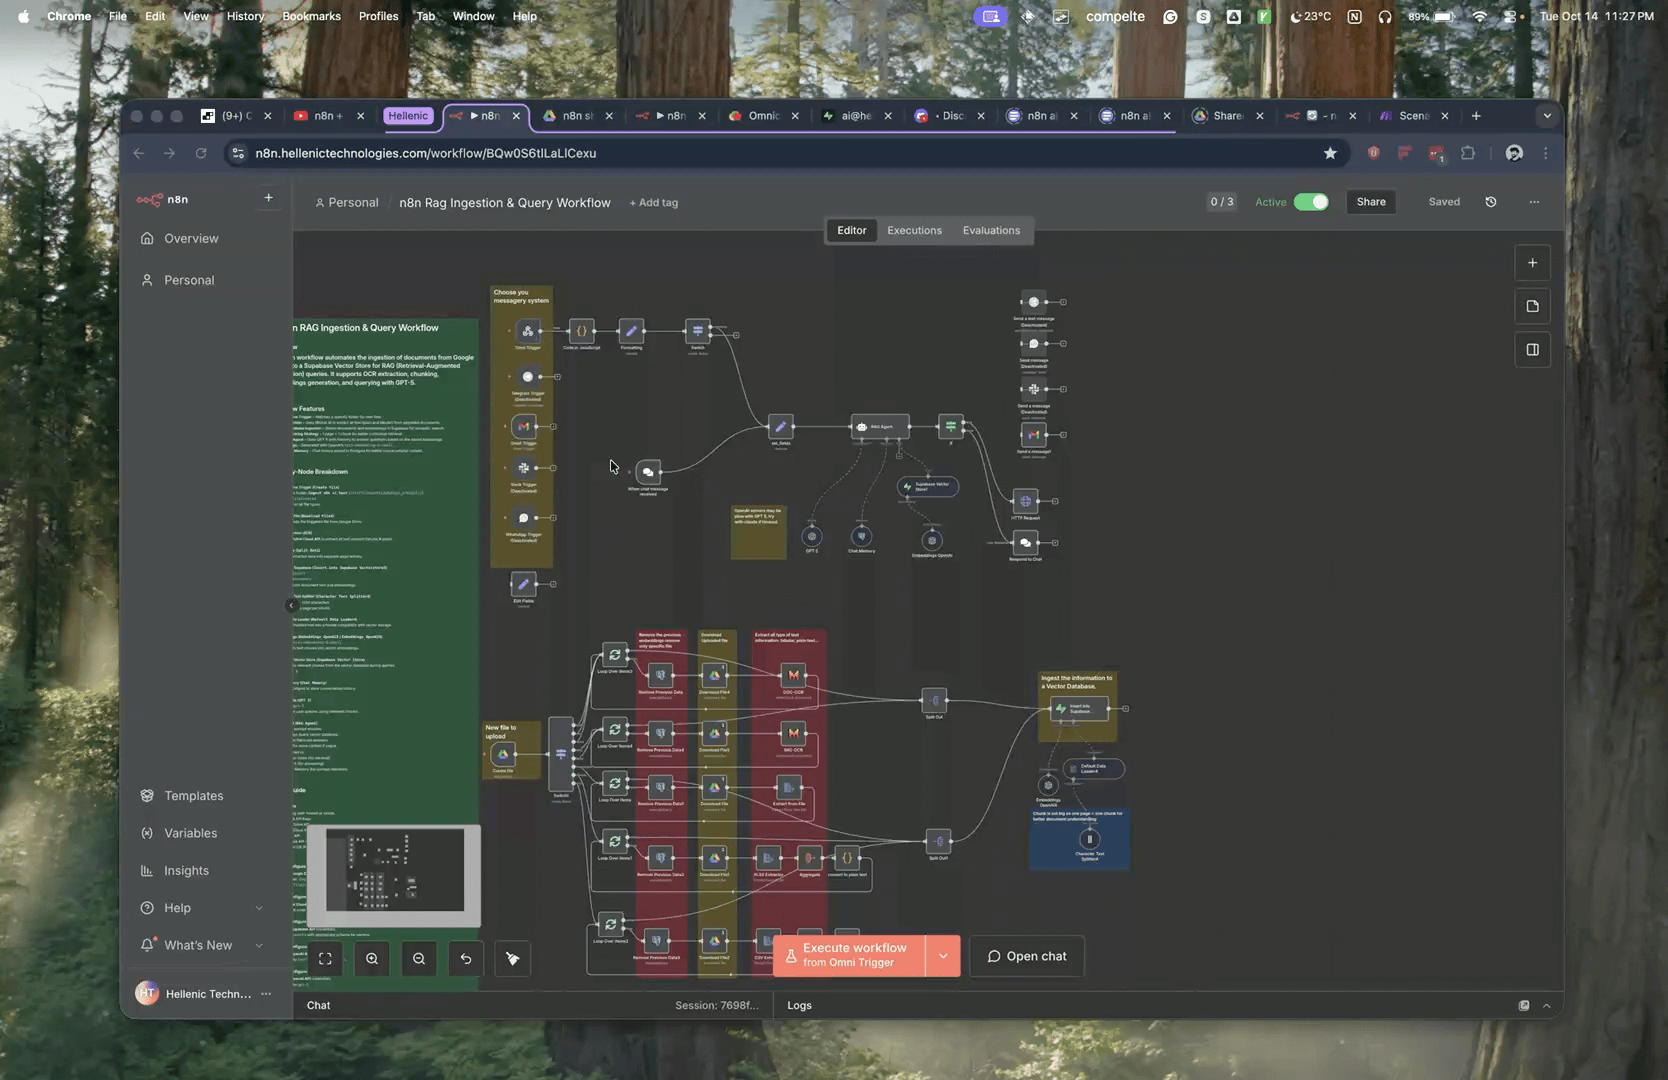Open the Apple menu

23,16
